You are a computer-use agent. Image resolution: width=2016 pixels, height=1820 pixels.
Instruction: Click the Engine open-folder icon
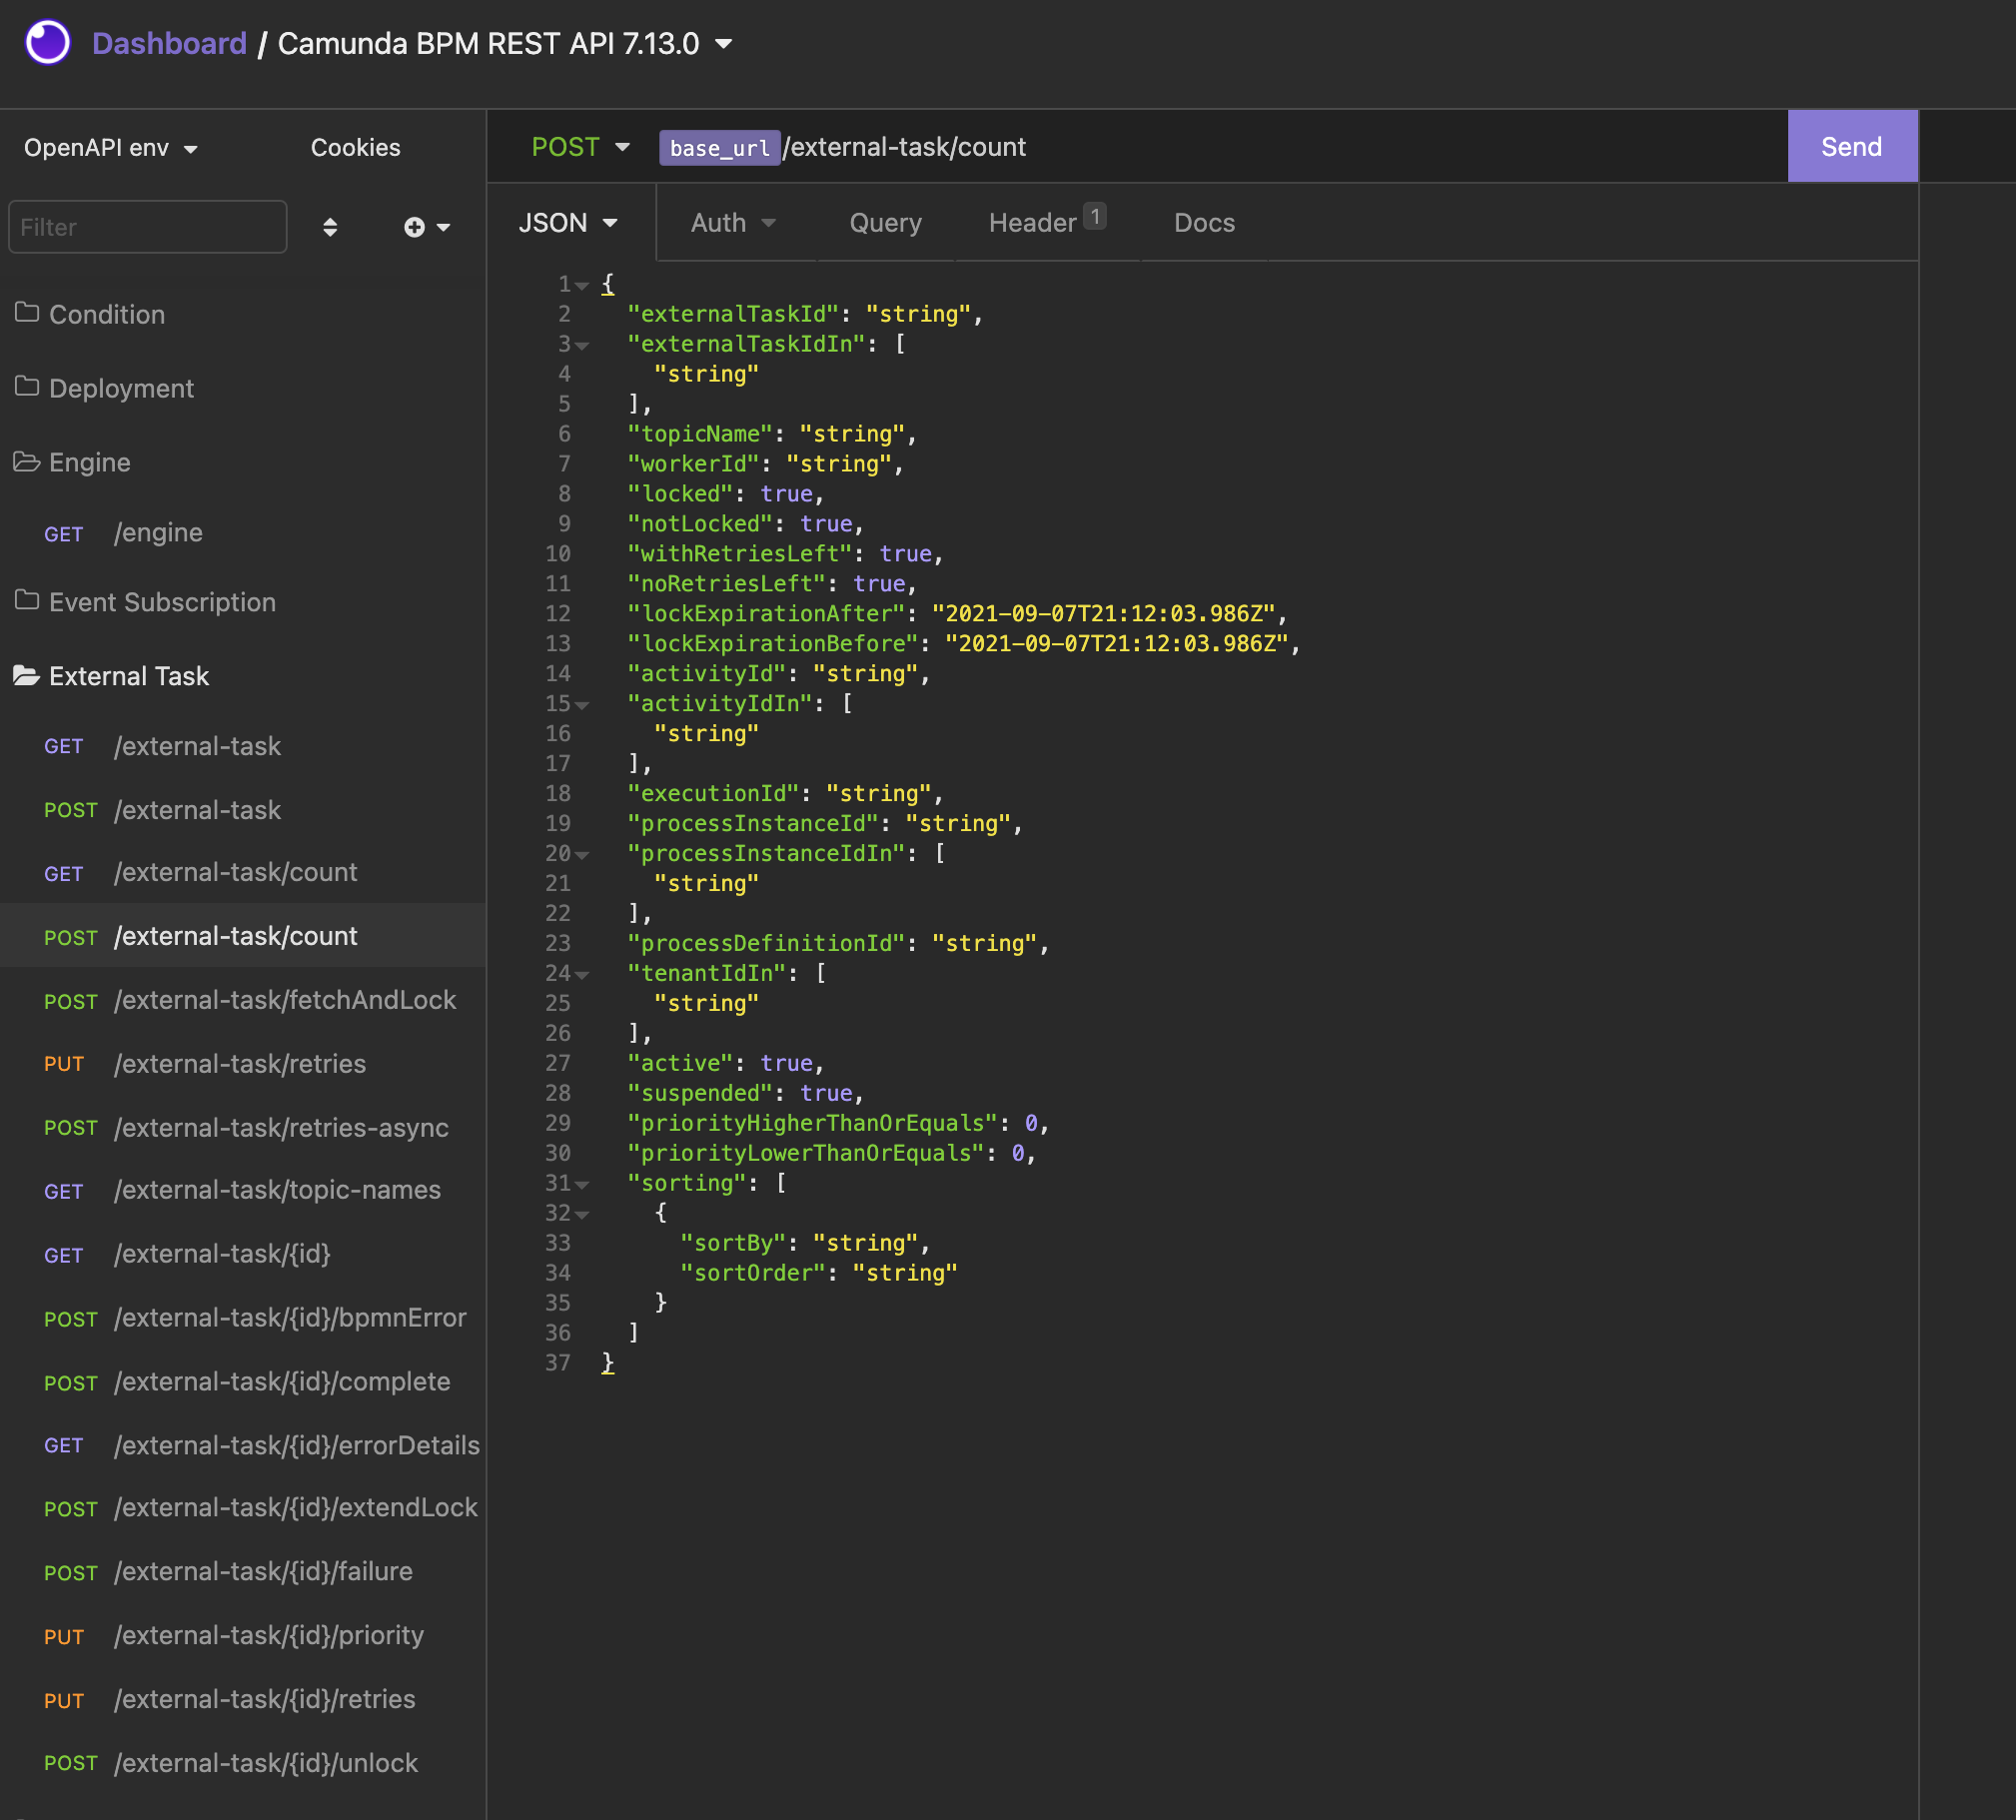(x=27, y=461)
